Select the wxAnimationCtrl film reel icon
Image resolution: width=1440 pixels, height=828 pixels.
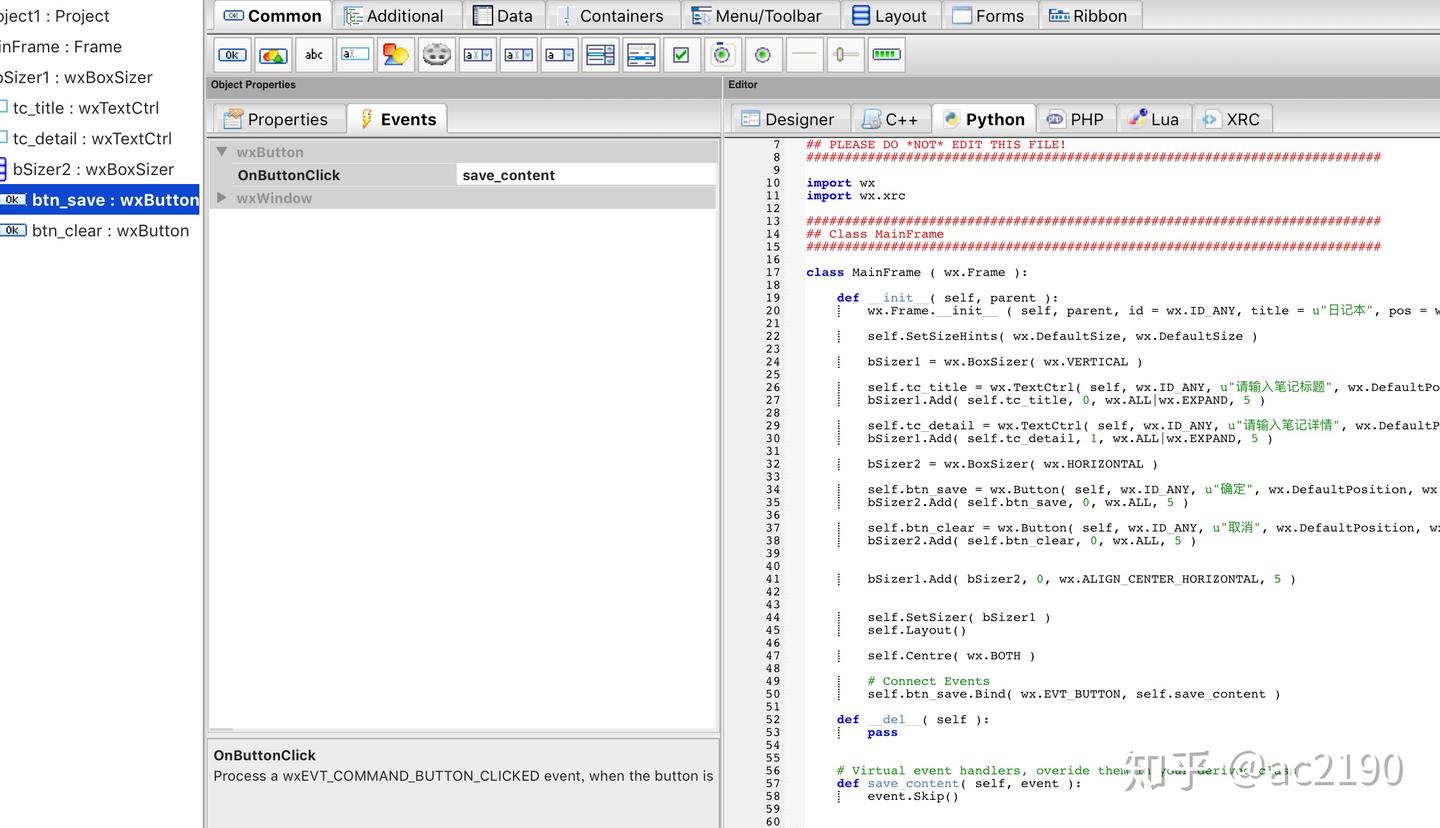[x=437, y=55]
